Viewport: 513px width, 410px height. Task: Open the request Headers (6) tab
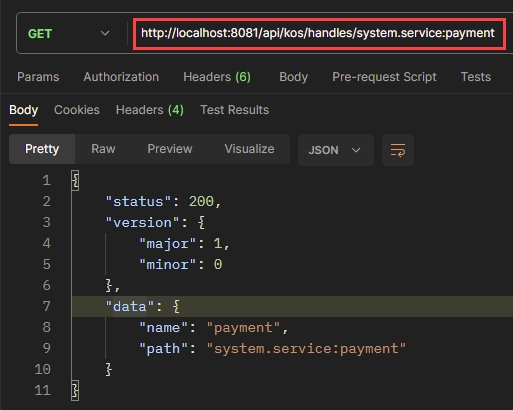pyautogui.click(x=217, y=77)
